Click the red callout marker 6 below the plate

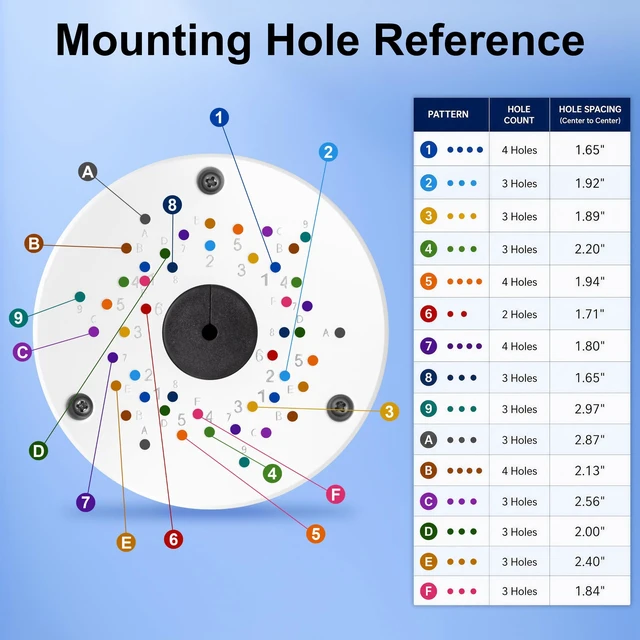point(173,539)
